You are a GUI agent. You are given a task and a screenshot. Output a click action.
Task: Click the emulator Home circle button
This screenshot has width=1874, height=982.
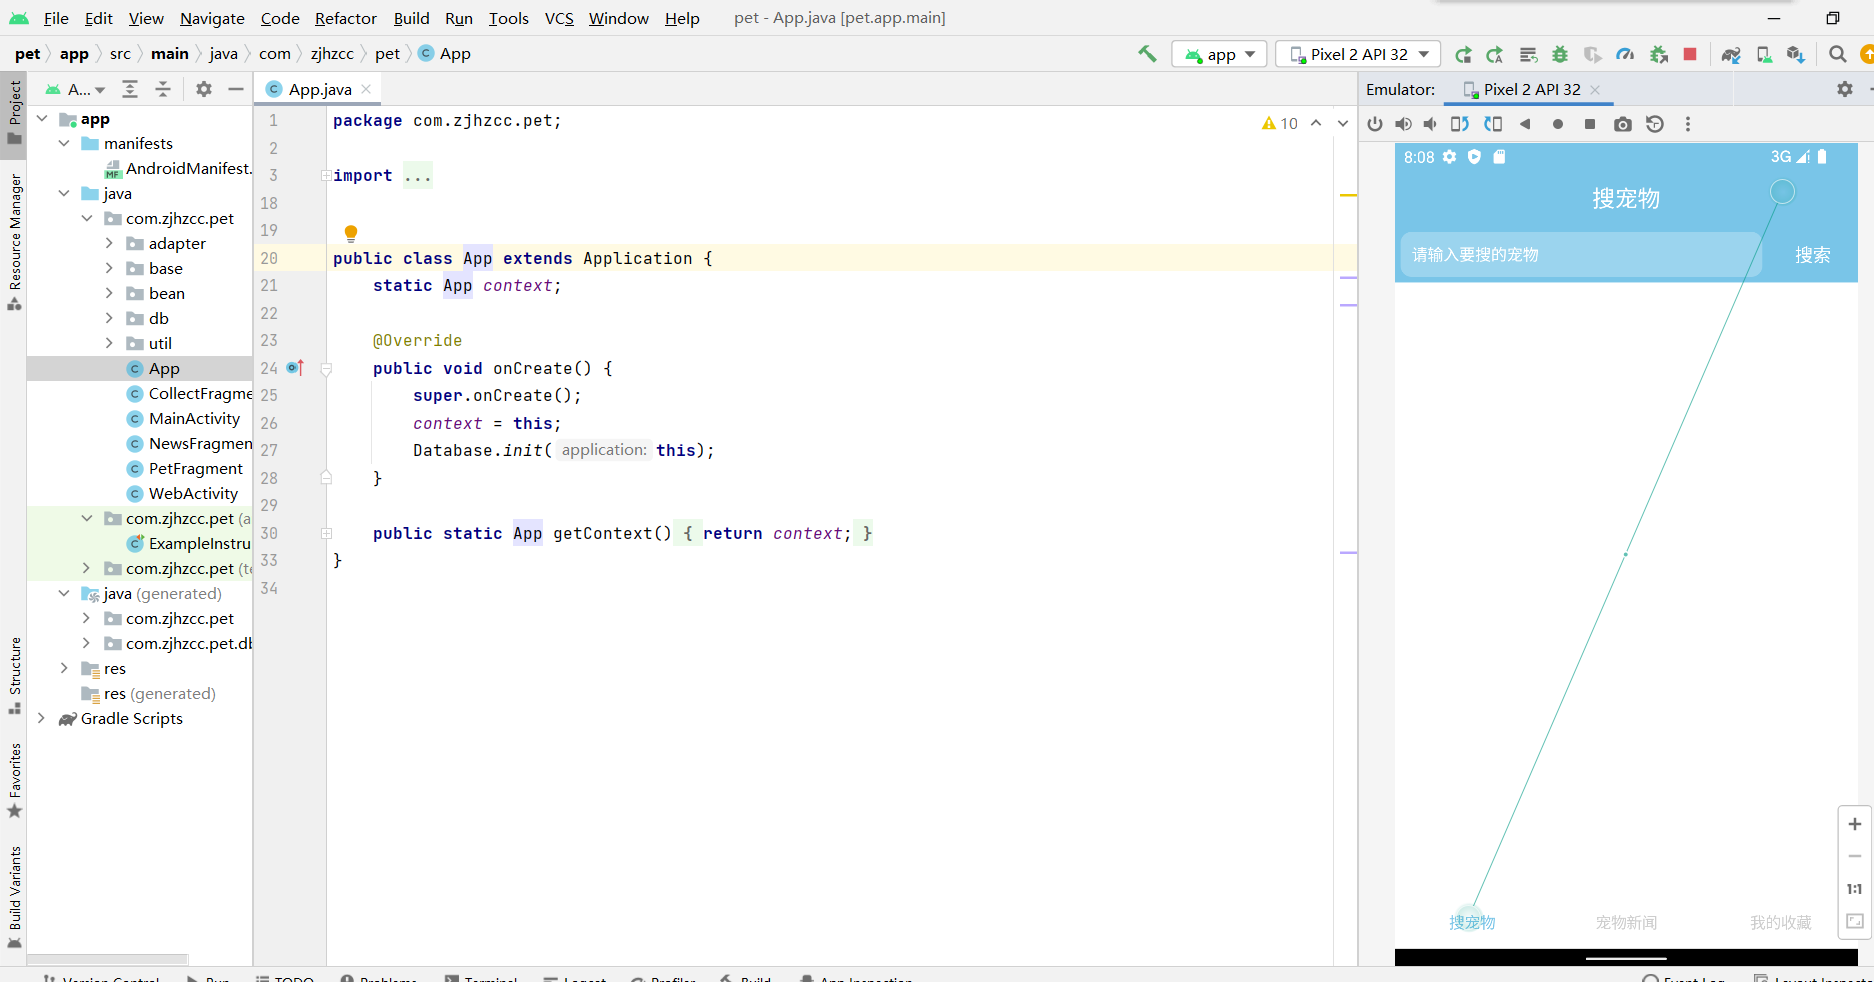click(1558, 124)
